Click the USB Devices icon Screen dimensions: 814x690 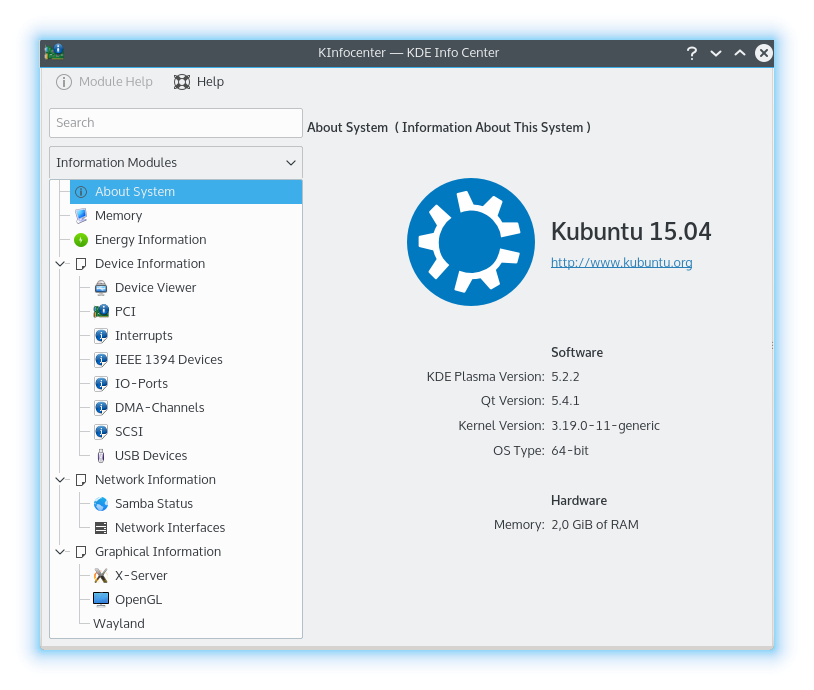point(101,456)
